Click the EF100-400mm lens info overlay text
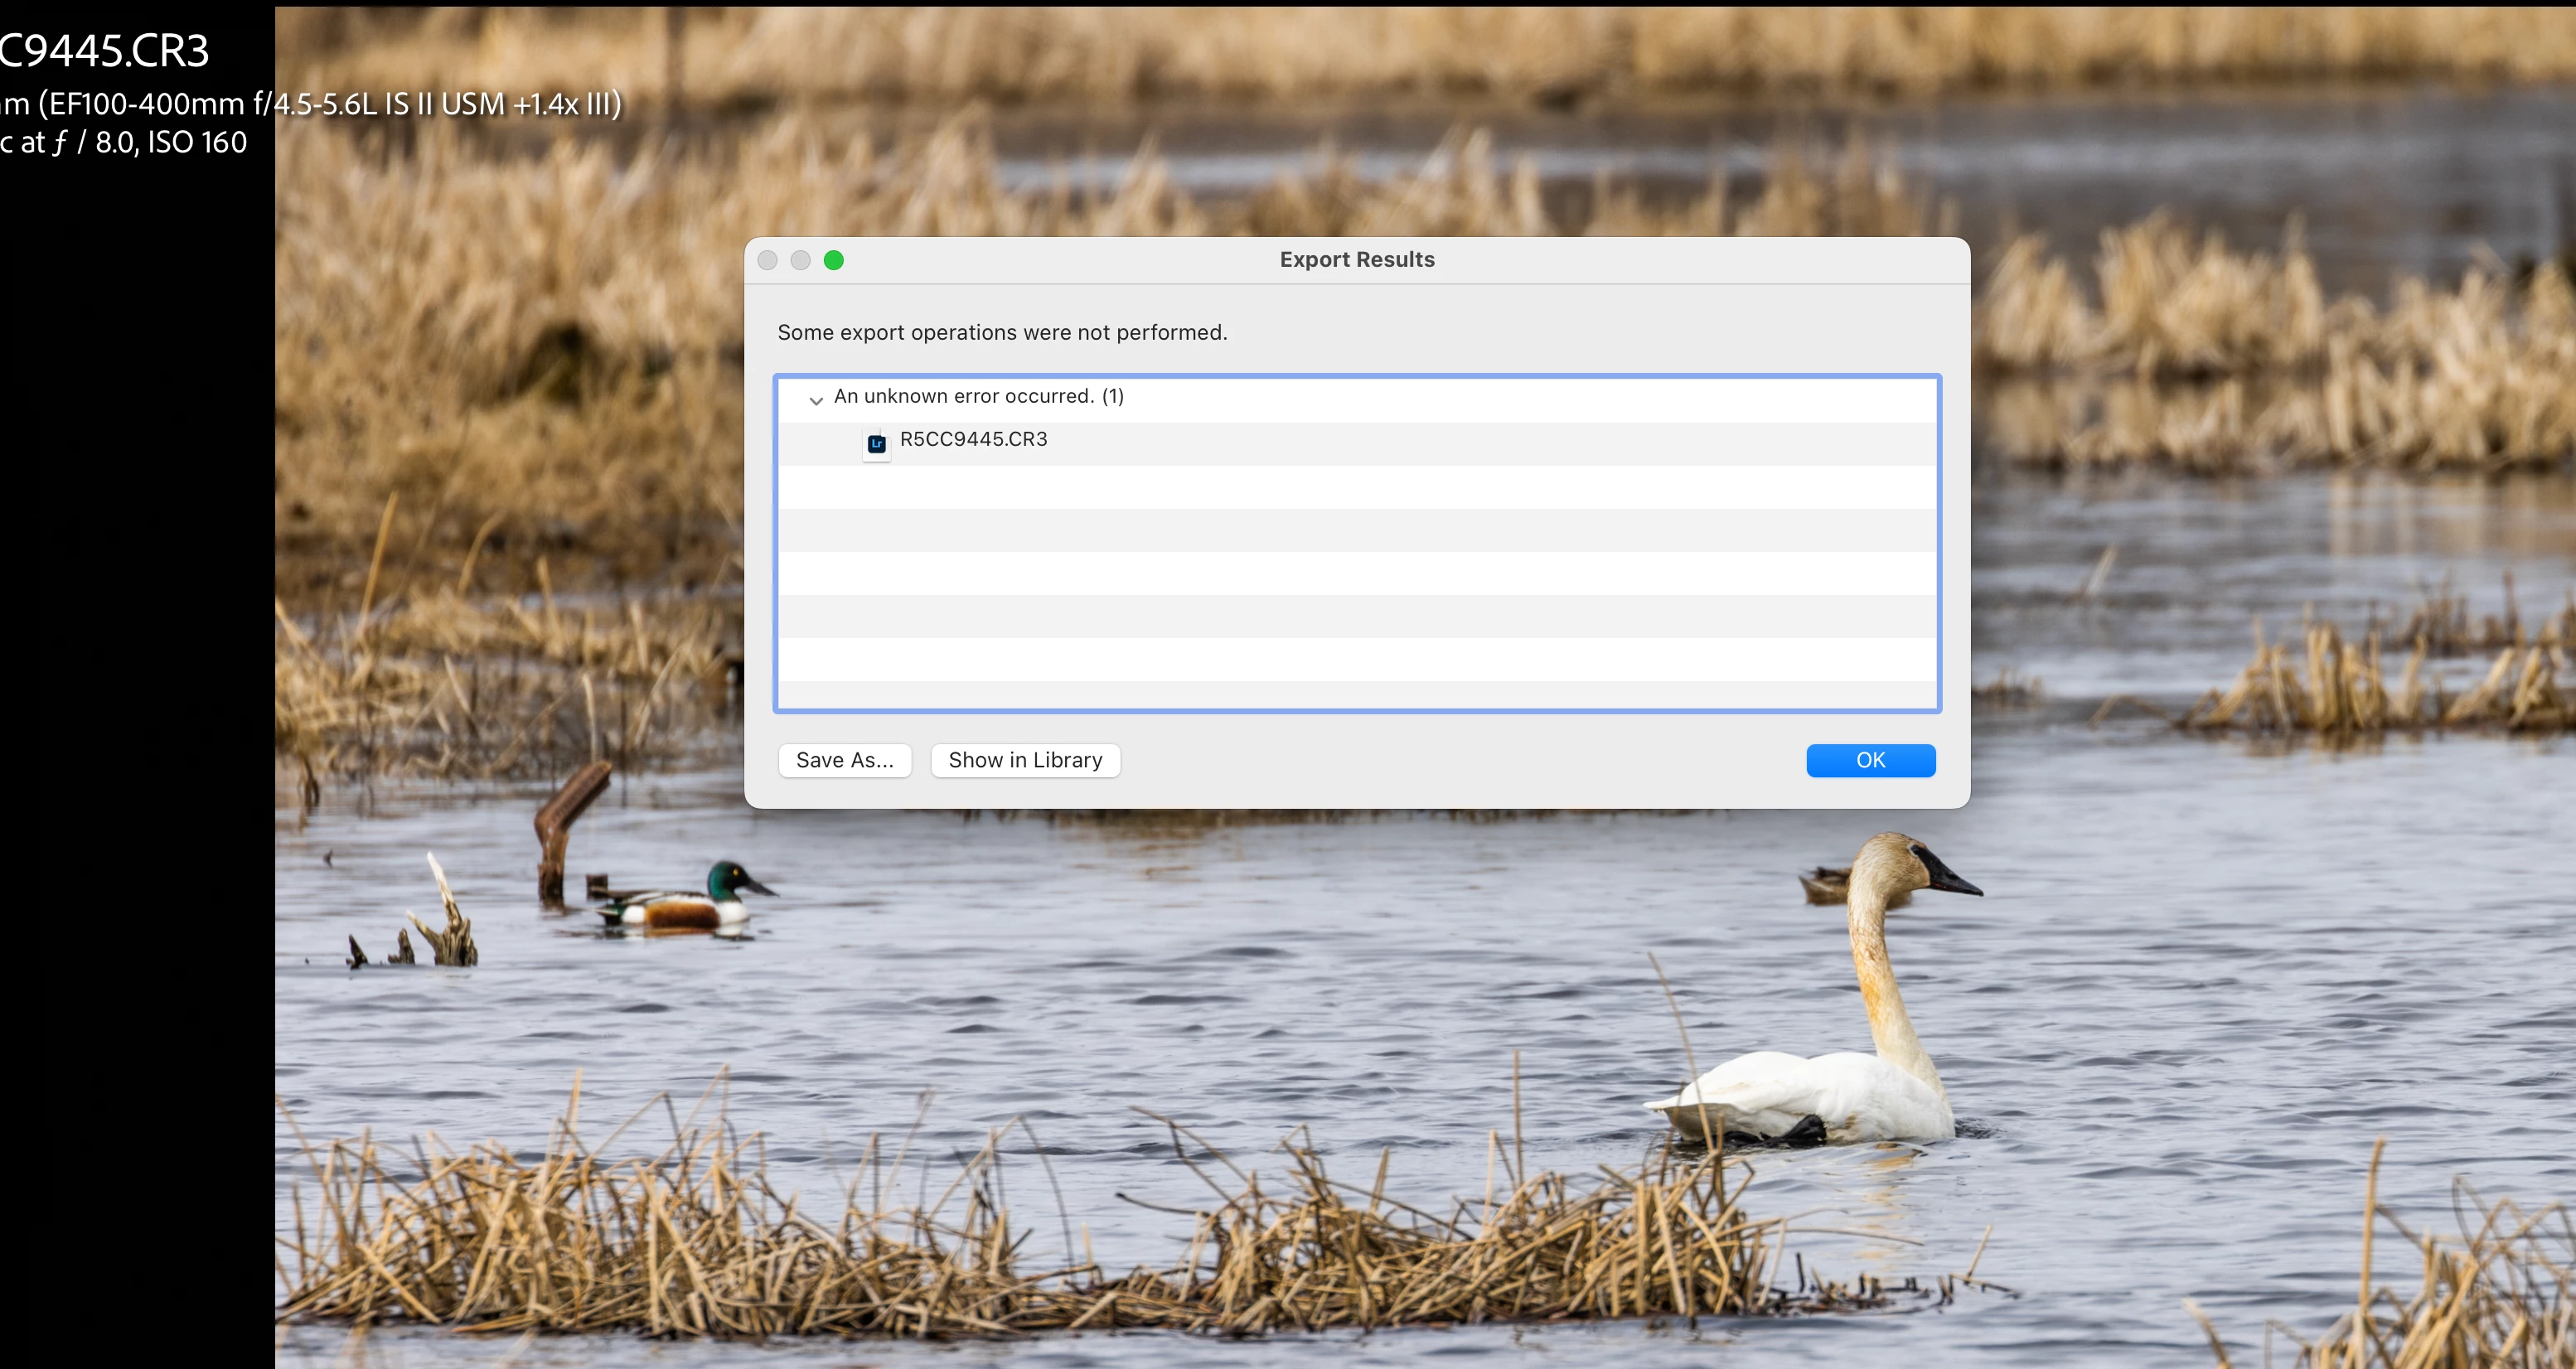 pos(310,103)
